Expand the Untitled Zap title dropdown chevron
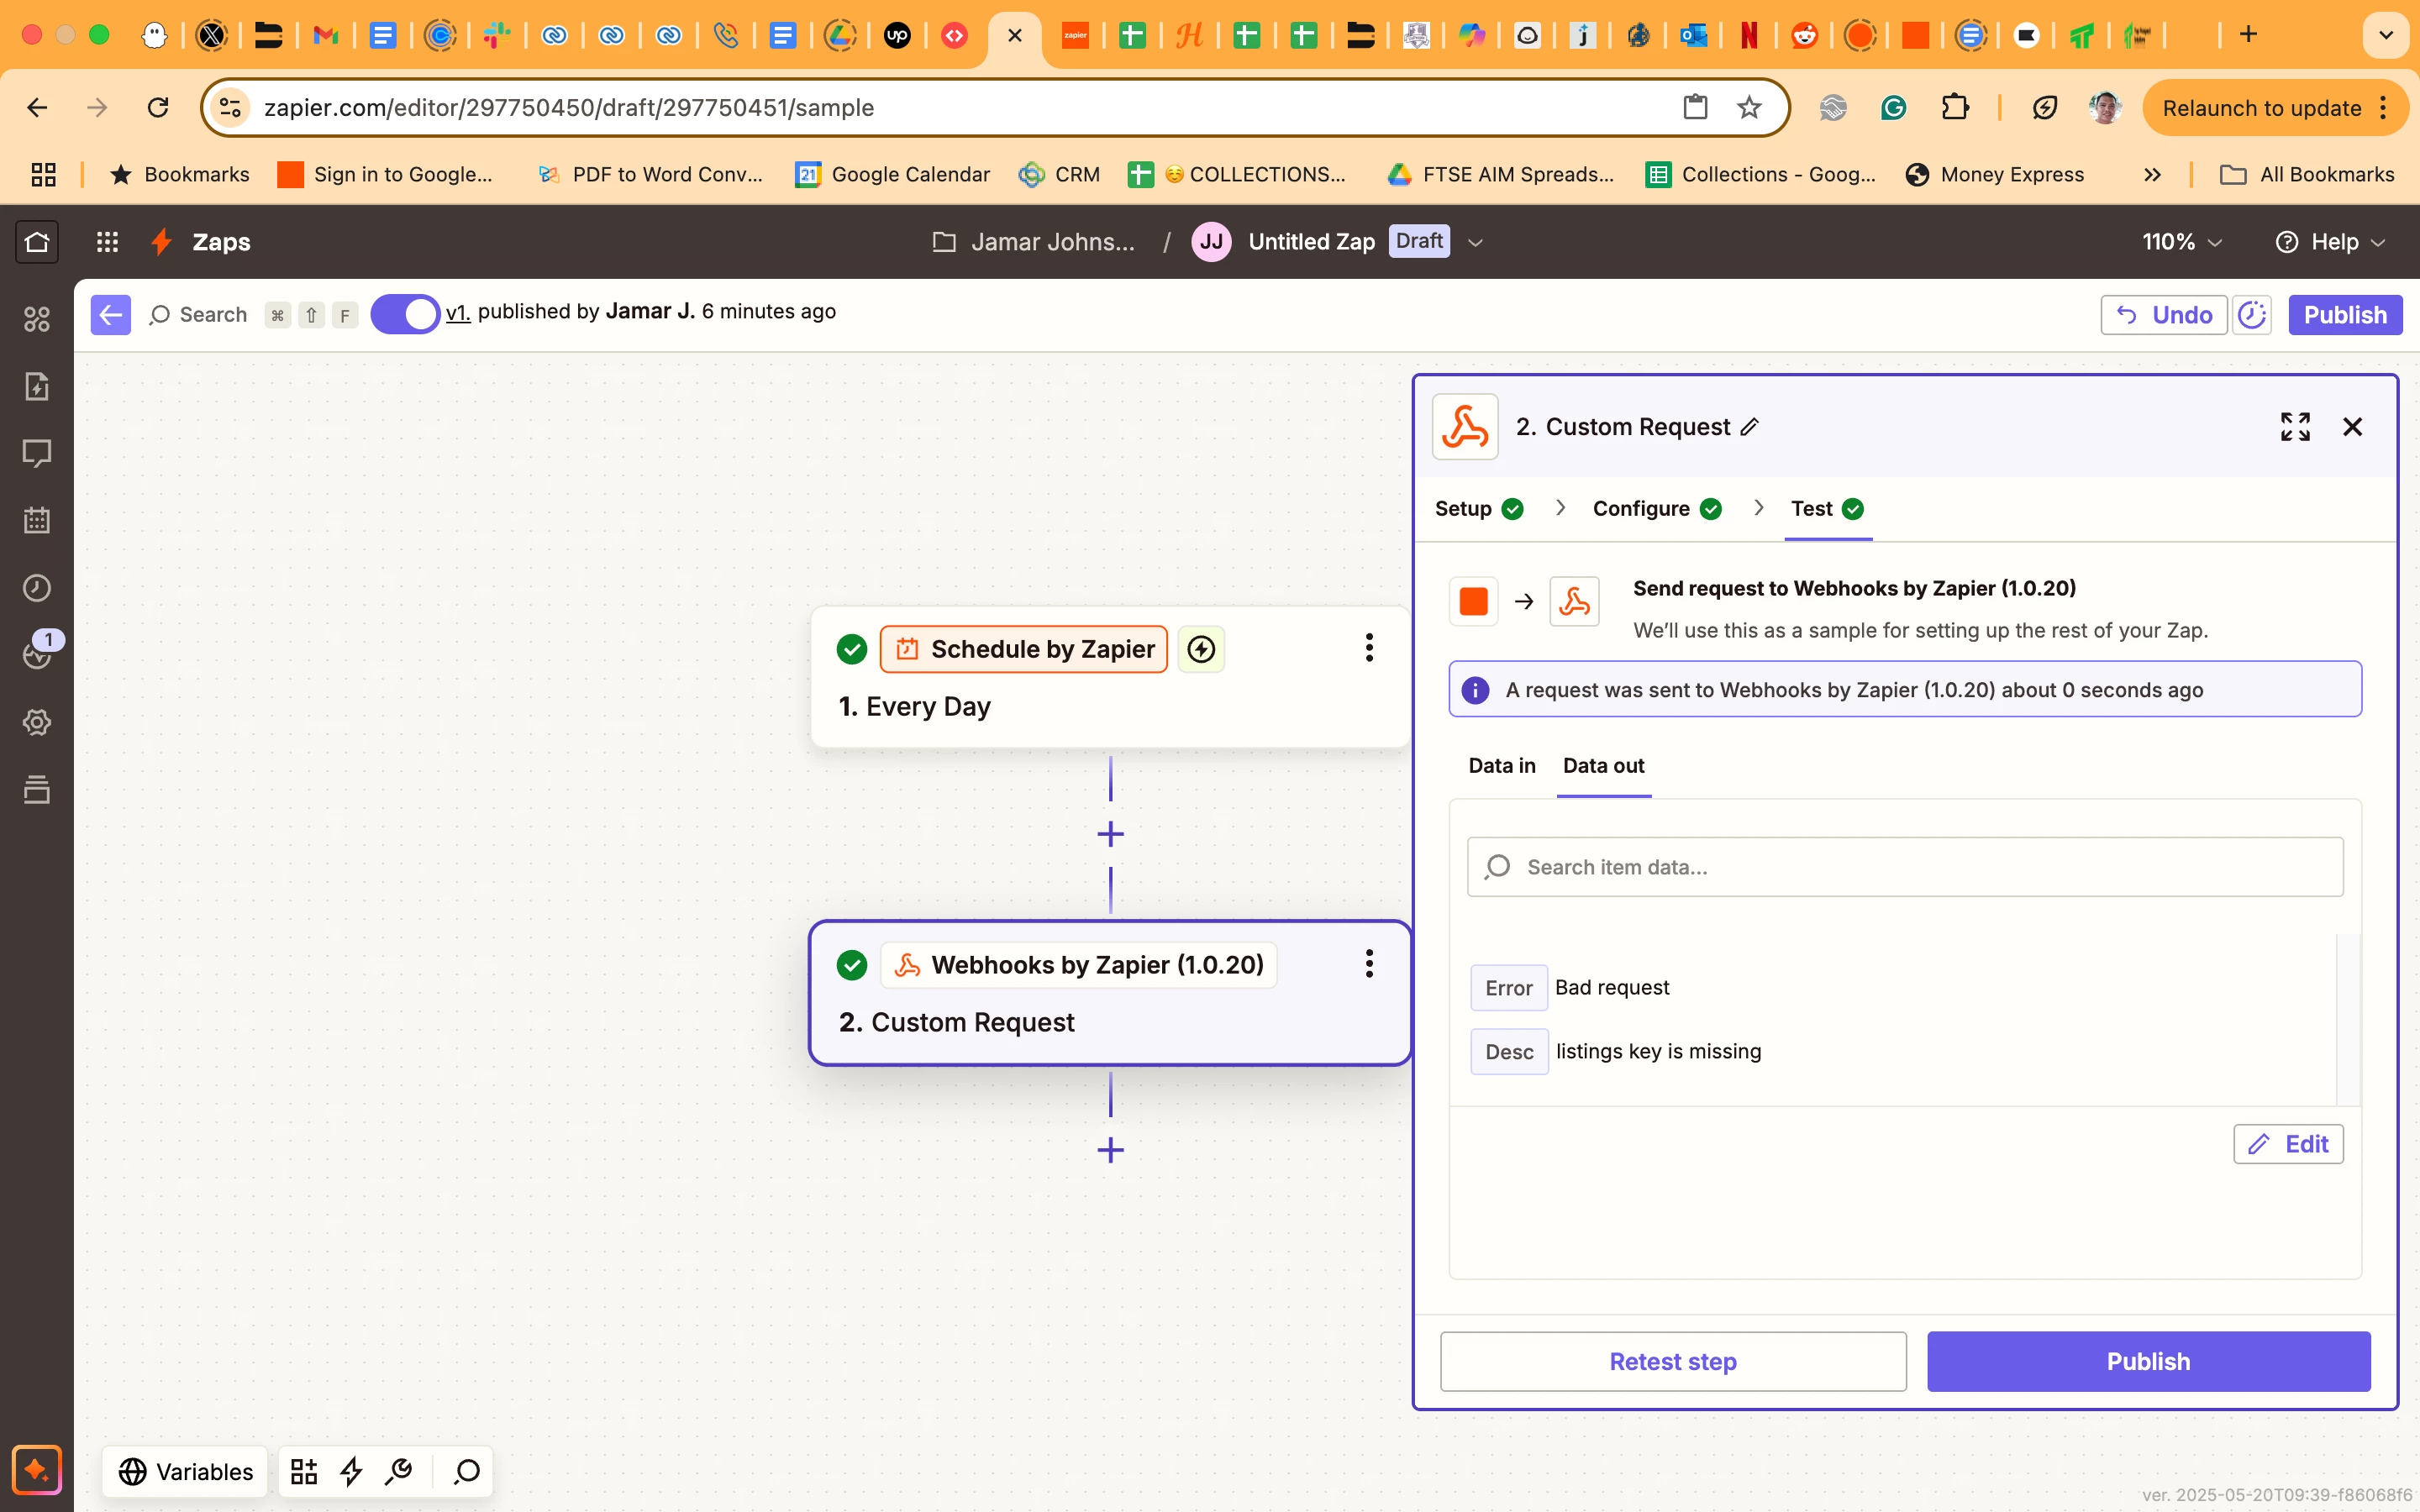 pos(1475,242)
